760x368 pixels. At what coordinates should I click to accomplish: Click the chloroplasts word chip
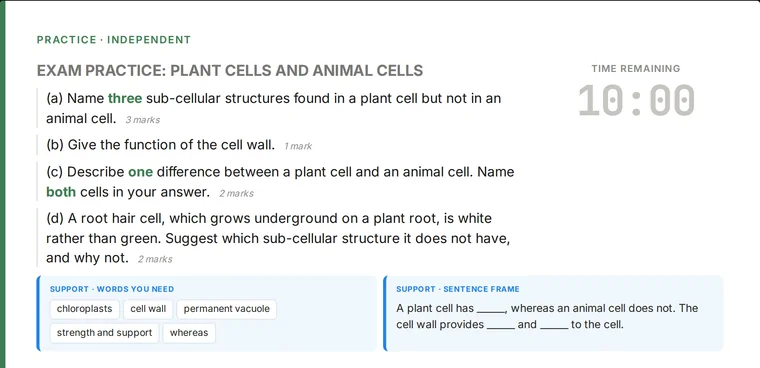(x=84, y=309)
